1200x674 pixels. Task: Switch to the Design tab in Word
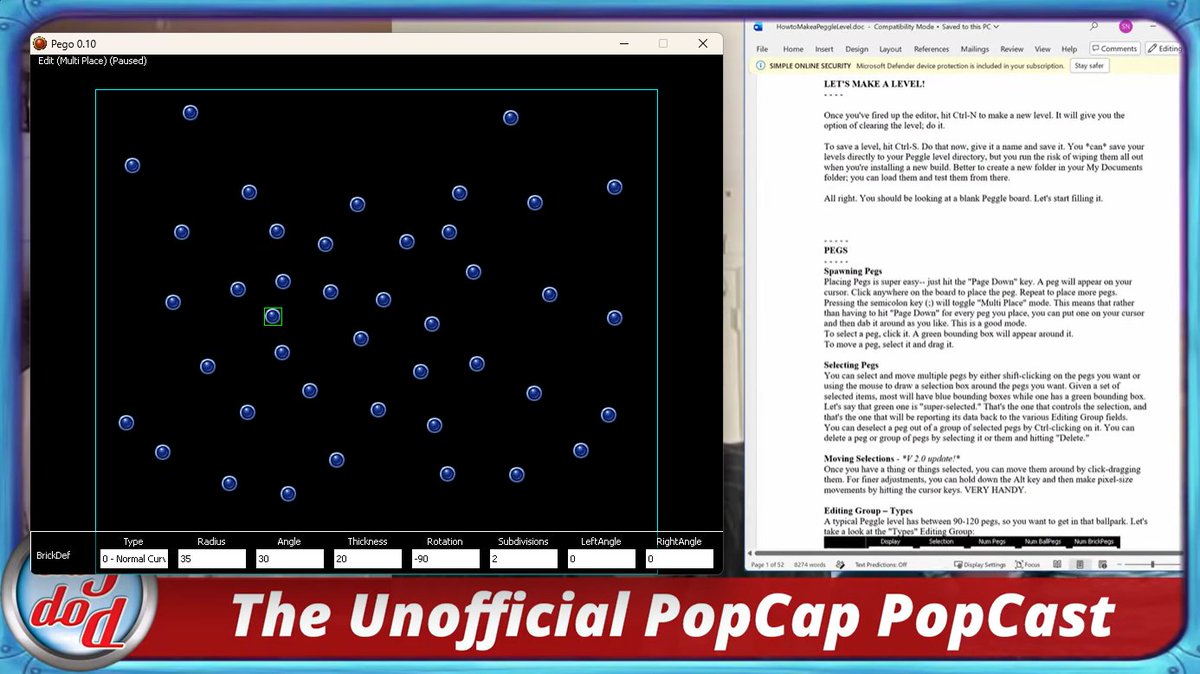pyautogui.click(x=857, y=49)
